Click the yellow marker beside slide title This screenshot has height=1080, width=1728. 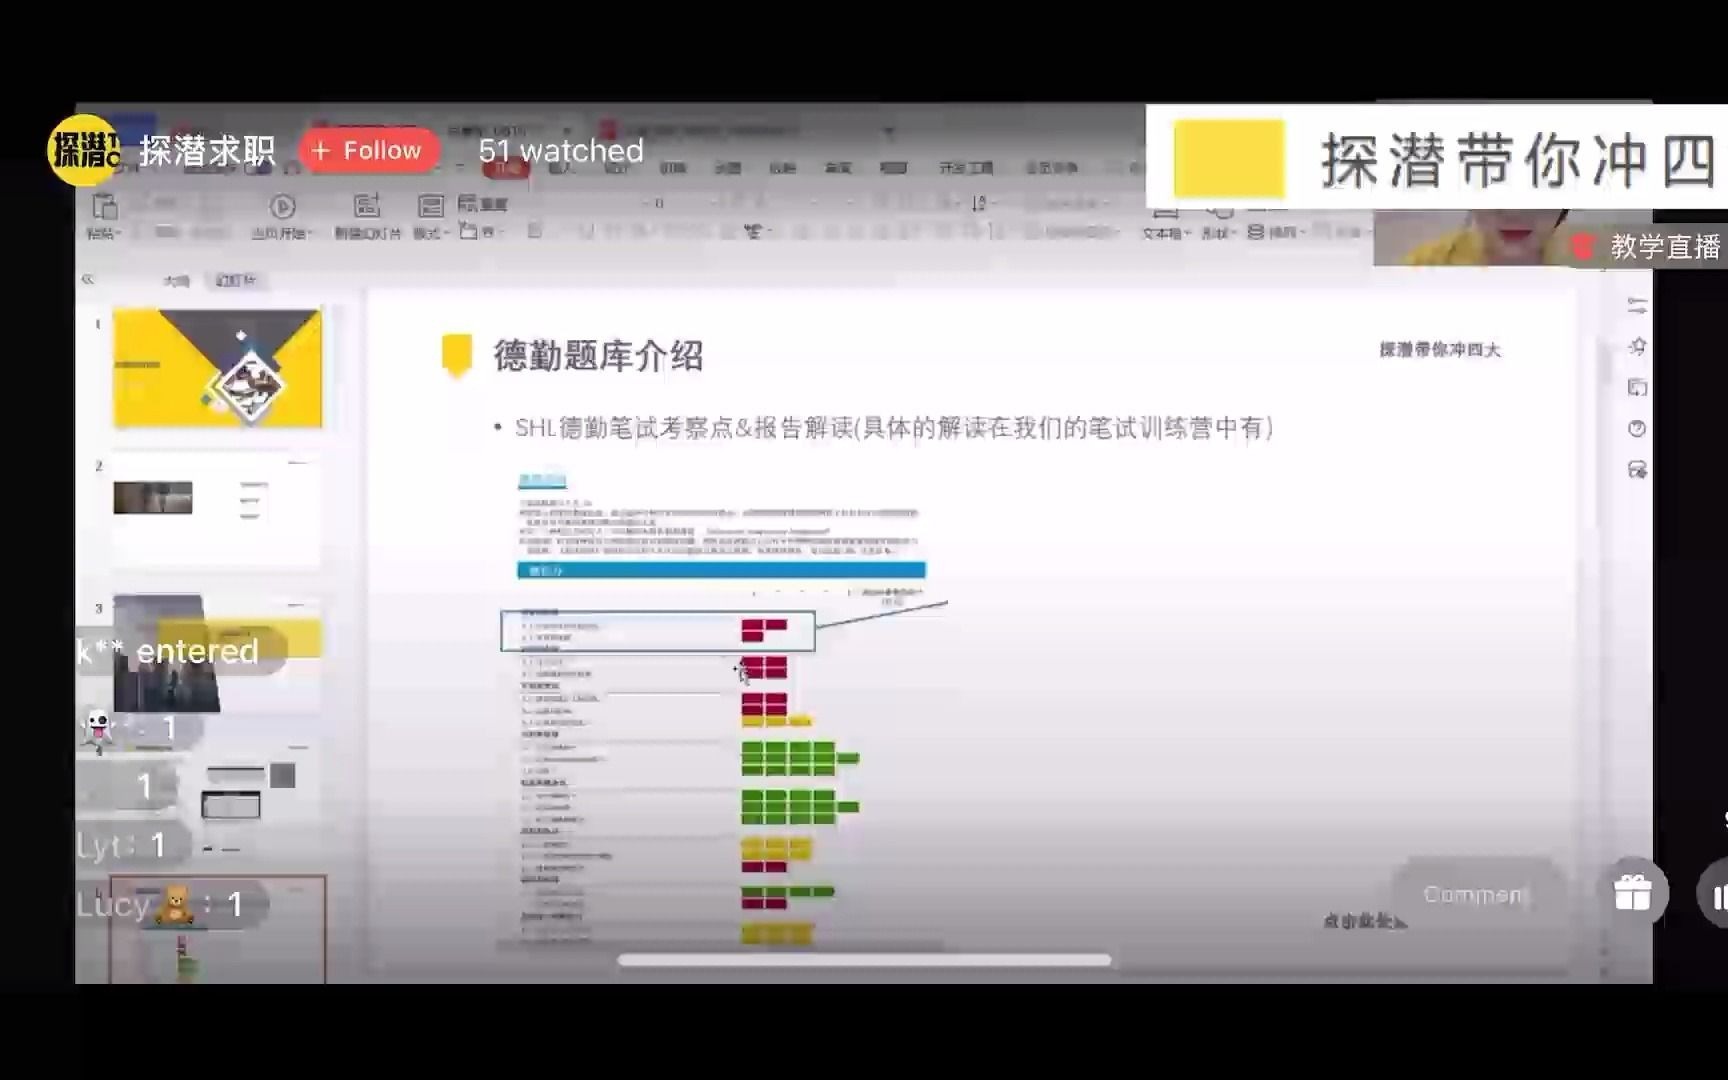click(x=456, y=356)
